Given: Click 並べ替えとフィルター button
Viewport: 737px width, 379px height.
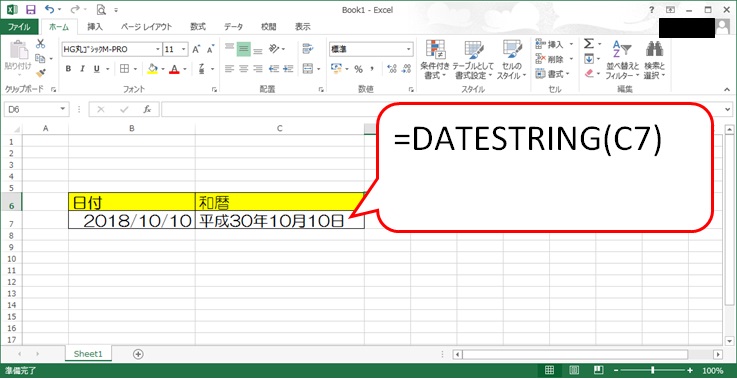Looking at the screenshot, I should click(622, 60).
